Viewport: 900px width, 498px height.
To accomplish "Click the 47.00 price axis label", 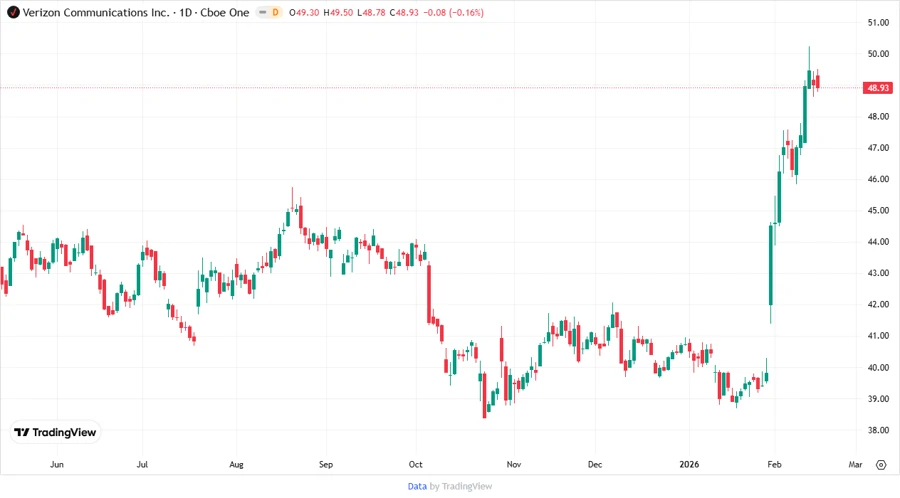I will [878, 147].
